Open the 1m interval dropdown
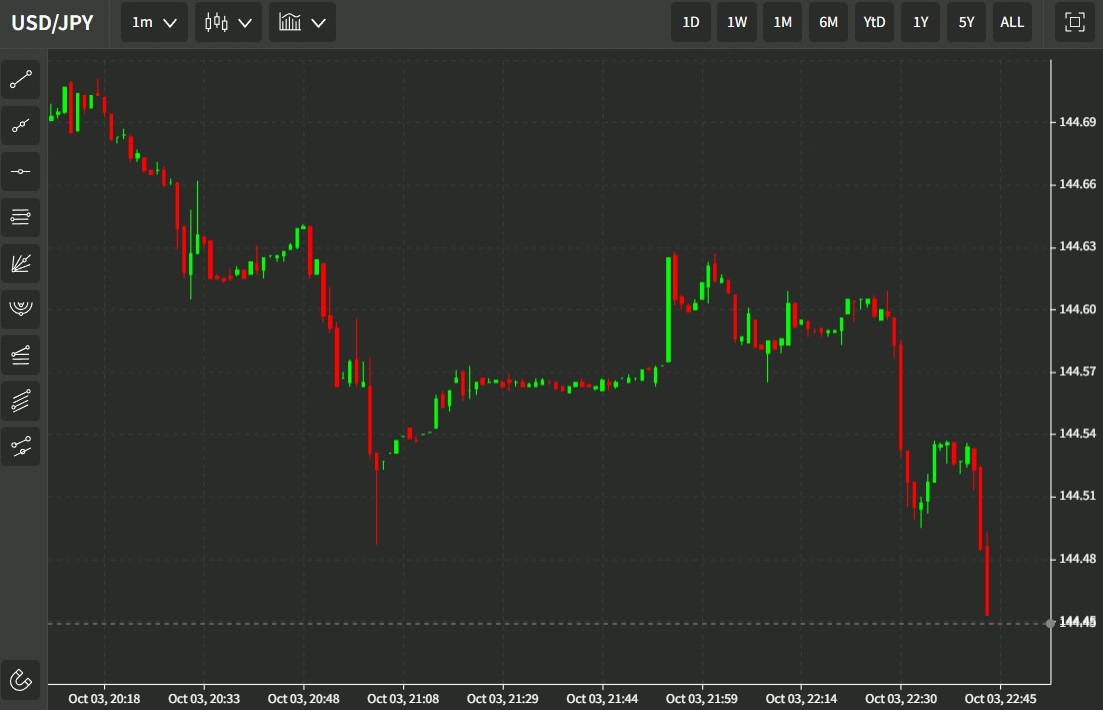The image size is (1103, 710). tap(154, 22)
